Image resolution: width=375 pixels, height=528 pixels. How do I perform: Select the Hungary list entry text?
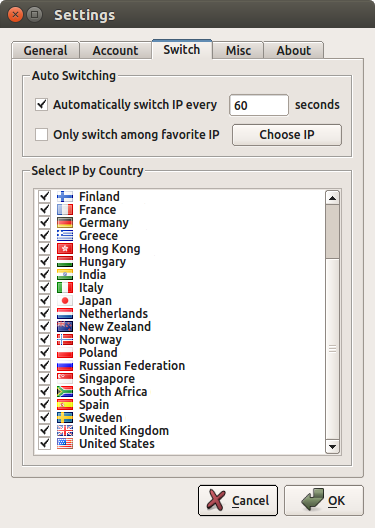pos(103,262)
